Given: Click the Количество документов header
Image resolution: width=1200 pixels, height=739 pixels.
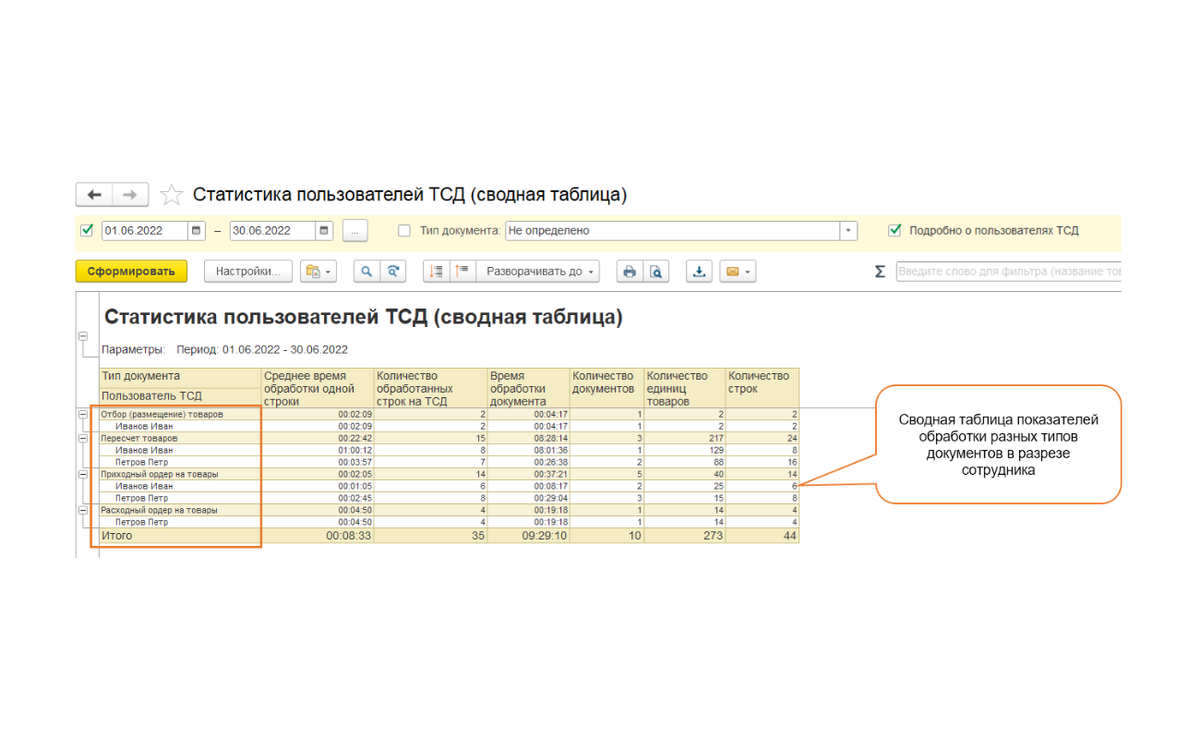Looking at the screenshot, I should pyautogui.click(x=607, y=388).
